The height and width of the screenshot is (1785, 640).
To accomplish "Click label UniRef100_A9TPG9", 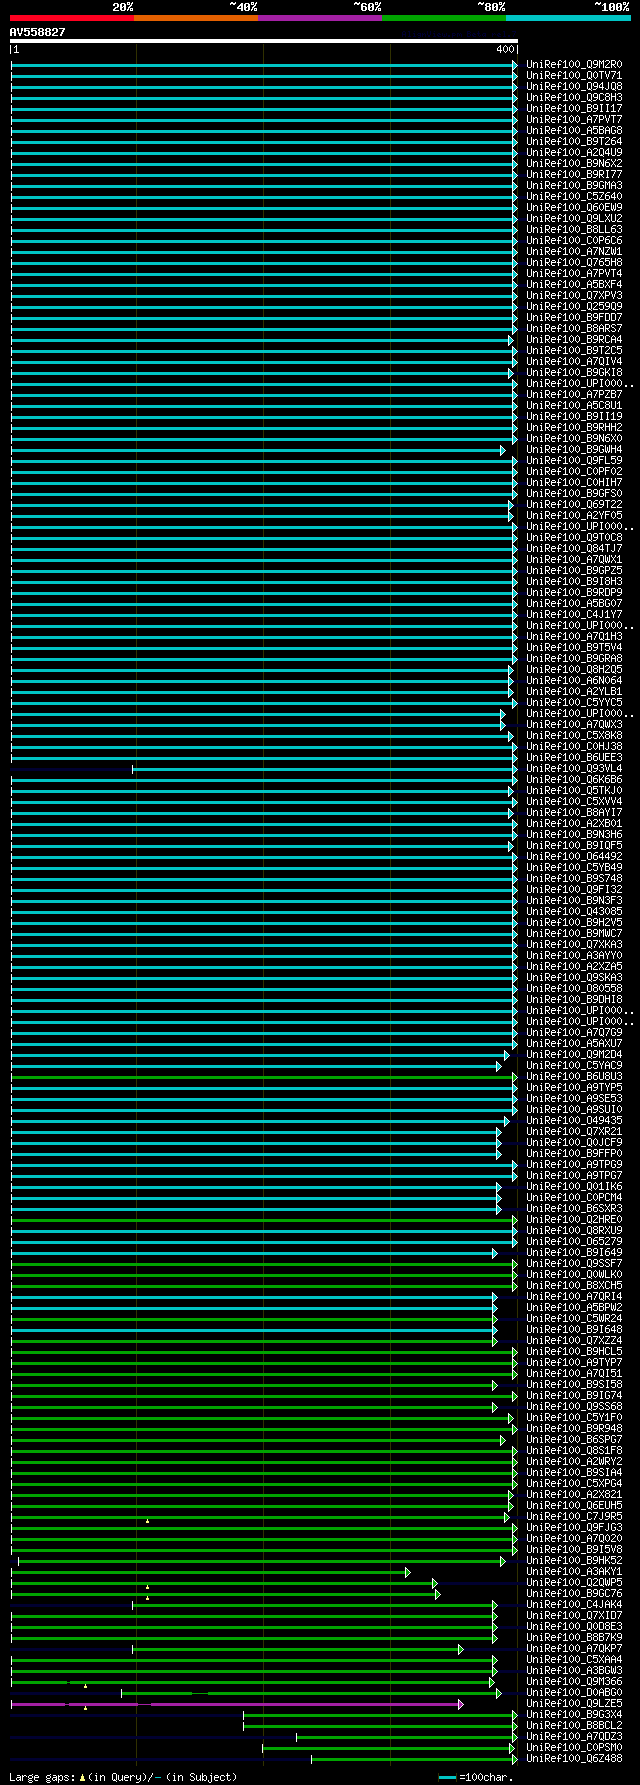I will 574,1164.
